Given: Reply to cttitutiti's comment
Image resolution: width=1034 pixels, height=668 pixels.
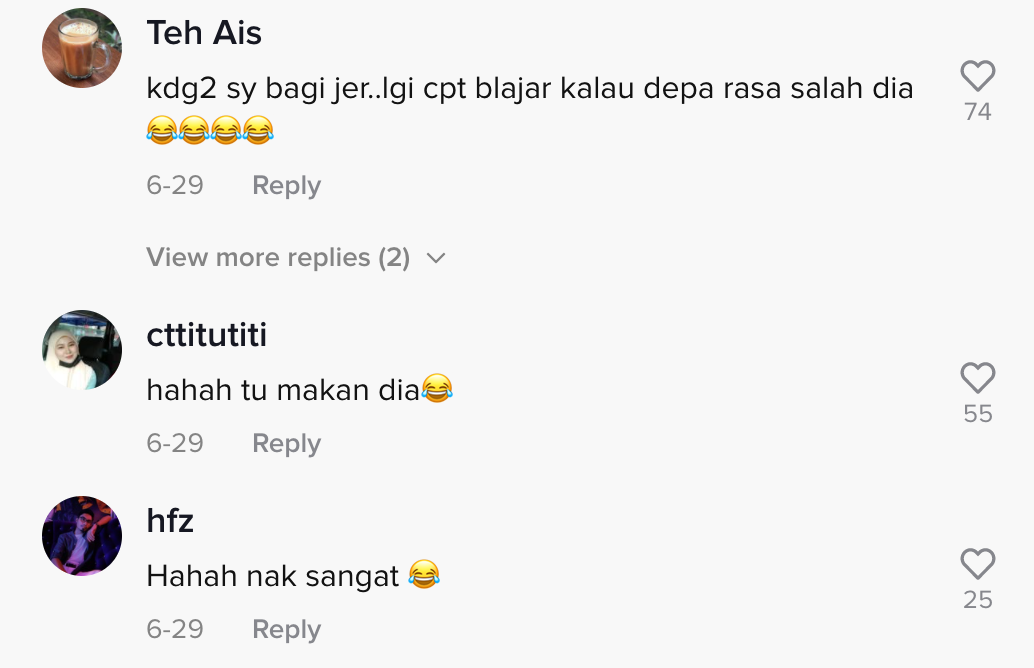Looking at the screenshot, I should 286,443.
